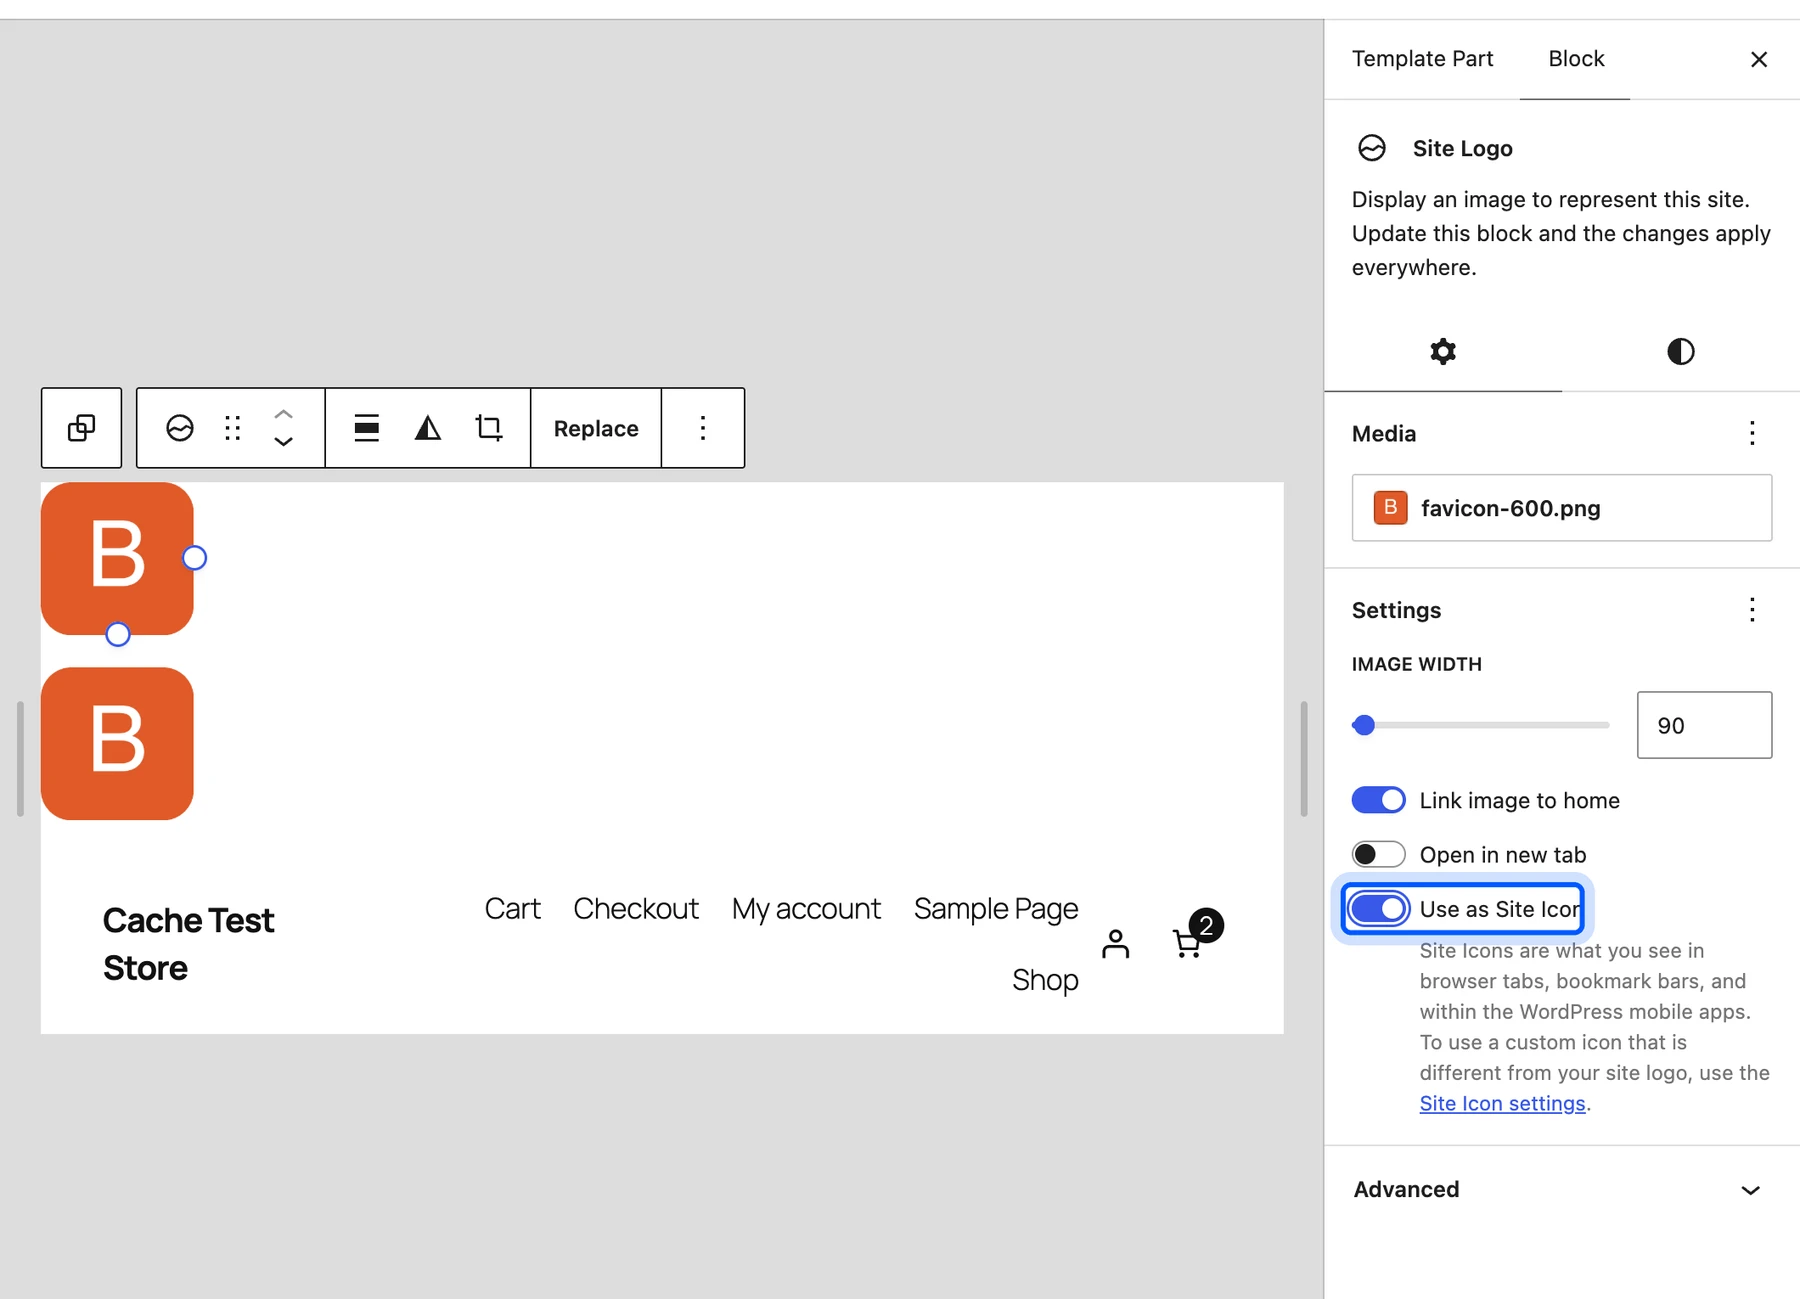Click the Image Width slider handle
The height and width of the screenshot is (1299, 1800).
pos(1364,725)
